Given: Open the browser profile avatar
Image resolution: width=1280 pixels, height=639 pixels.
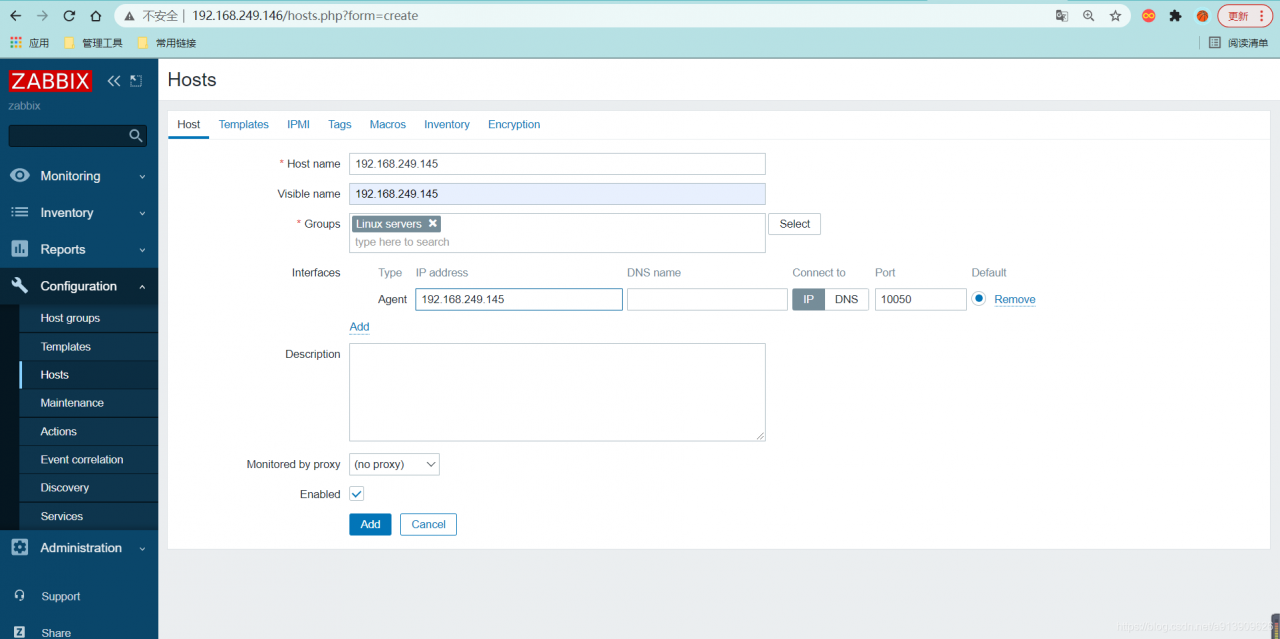Looking at the screenshot, I should [1202, 16].
